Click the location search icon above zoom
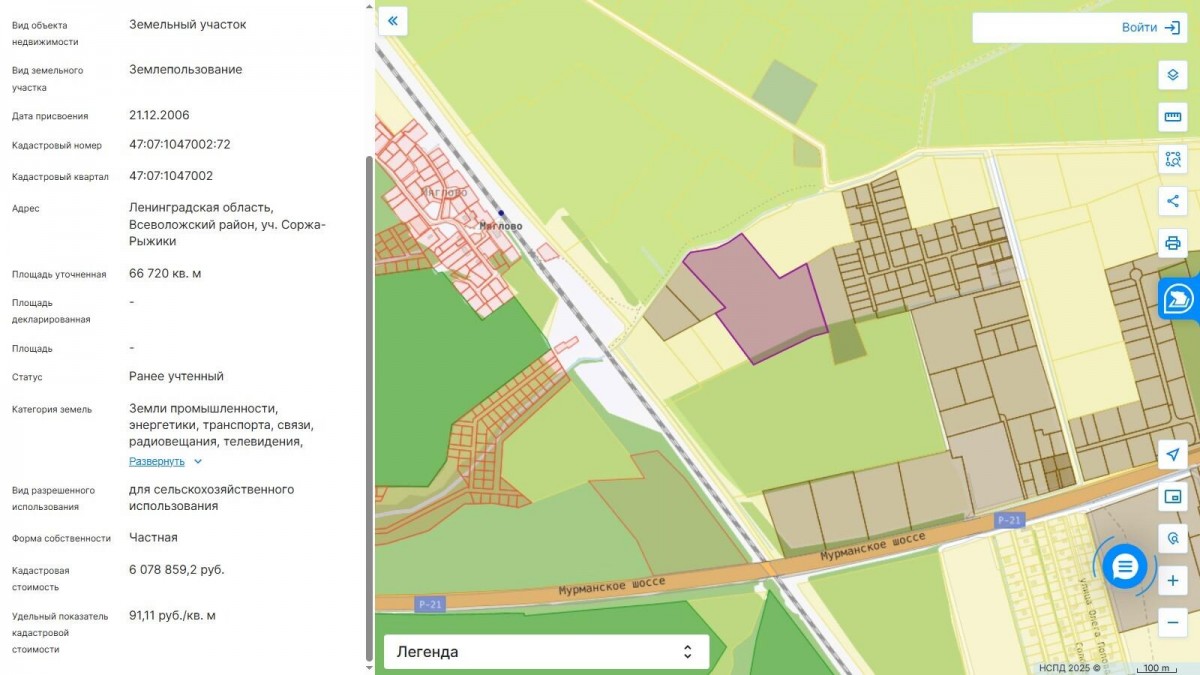 [x=1173, y=538]
